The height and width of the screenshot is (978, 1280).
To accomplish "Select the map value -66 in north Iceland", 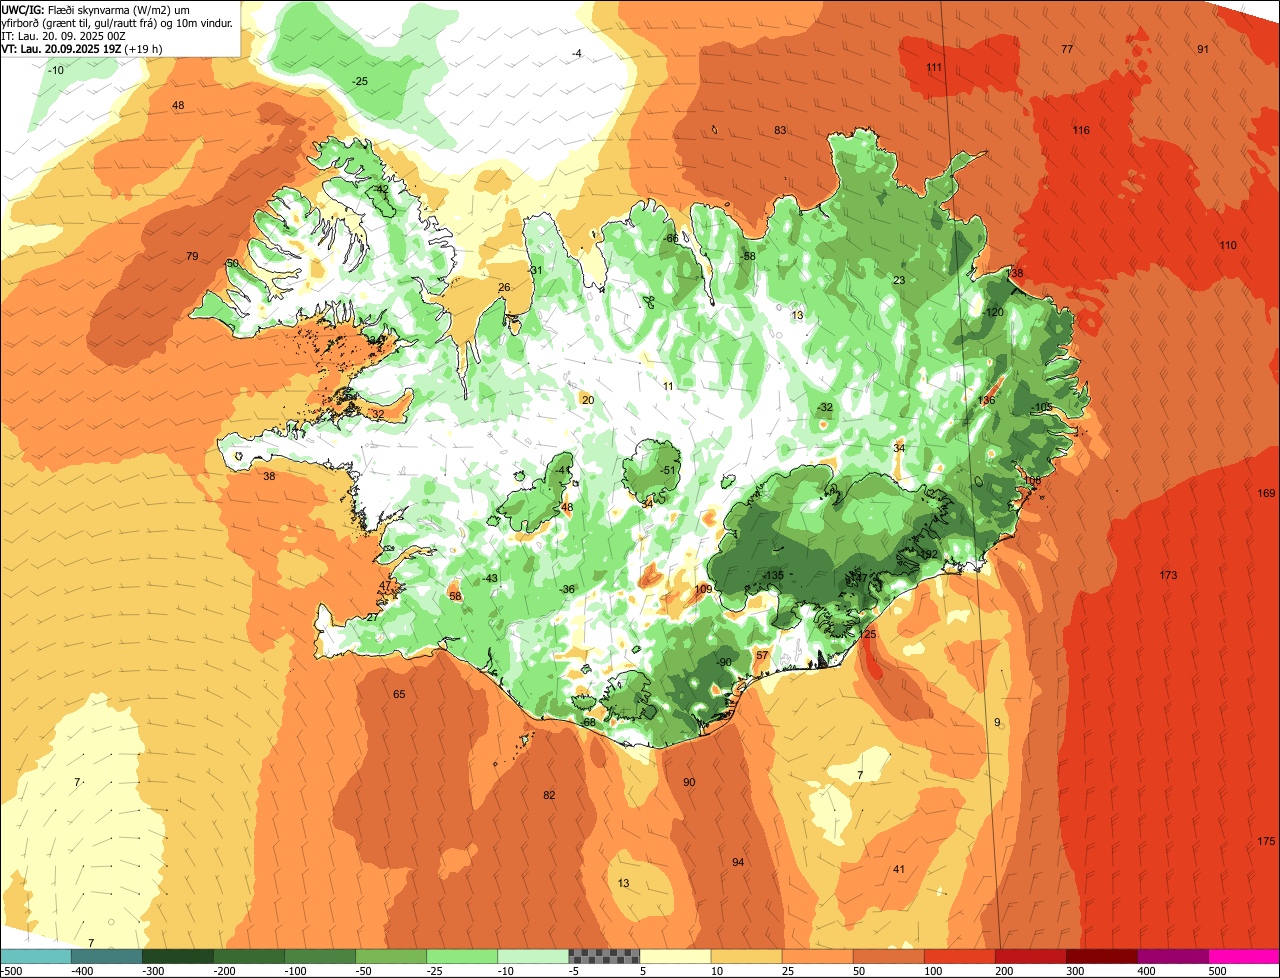I will pyautogui.click(x=671, y=239).
